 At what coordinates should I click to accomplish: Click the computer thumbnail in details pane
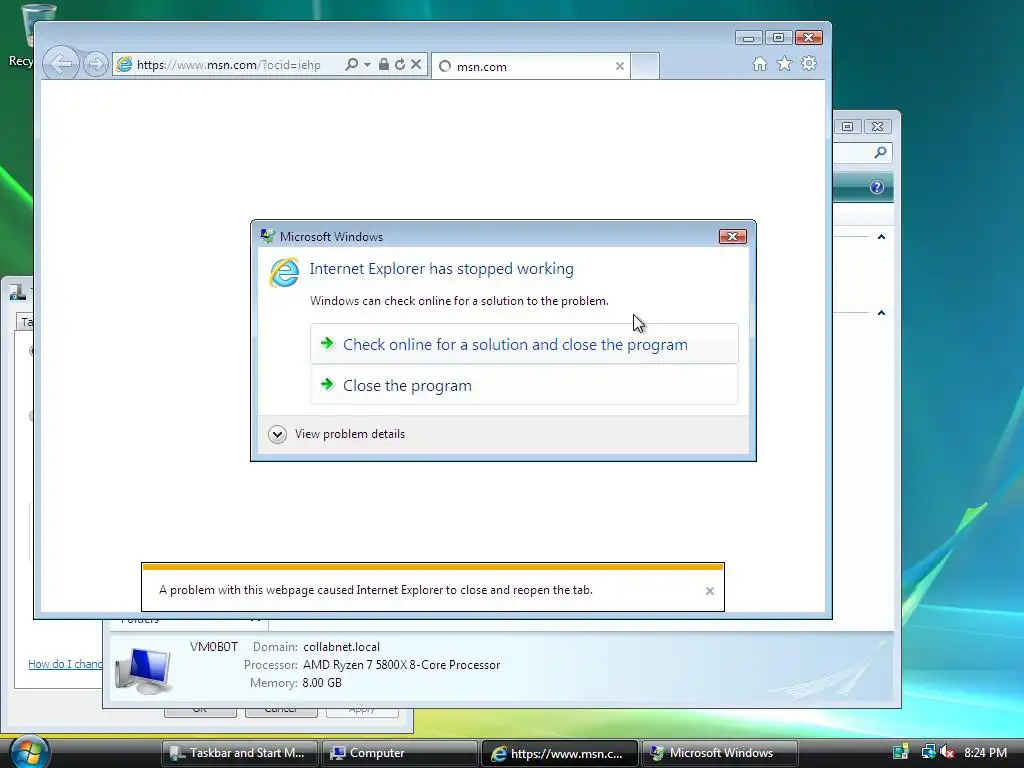tap(144, 670)
